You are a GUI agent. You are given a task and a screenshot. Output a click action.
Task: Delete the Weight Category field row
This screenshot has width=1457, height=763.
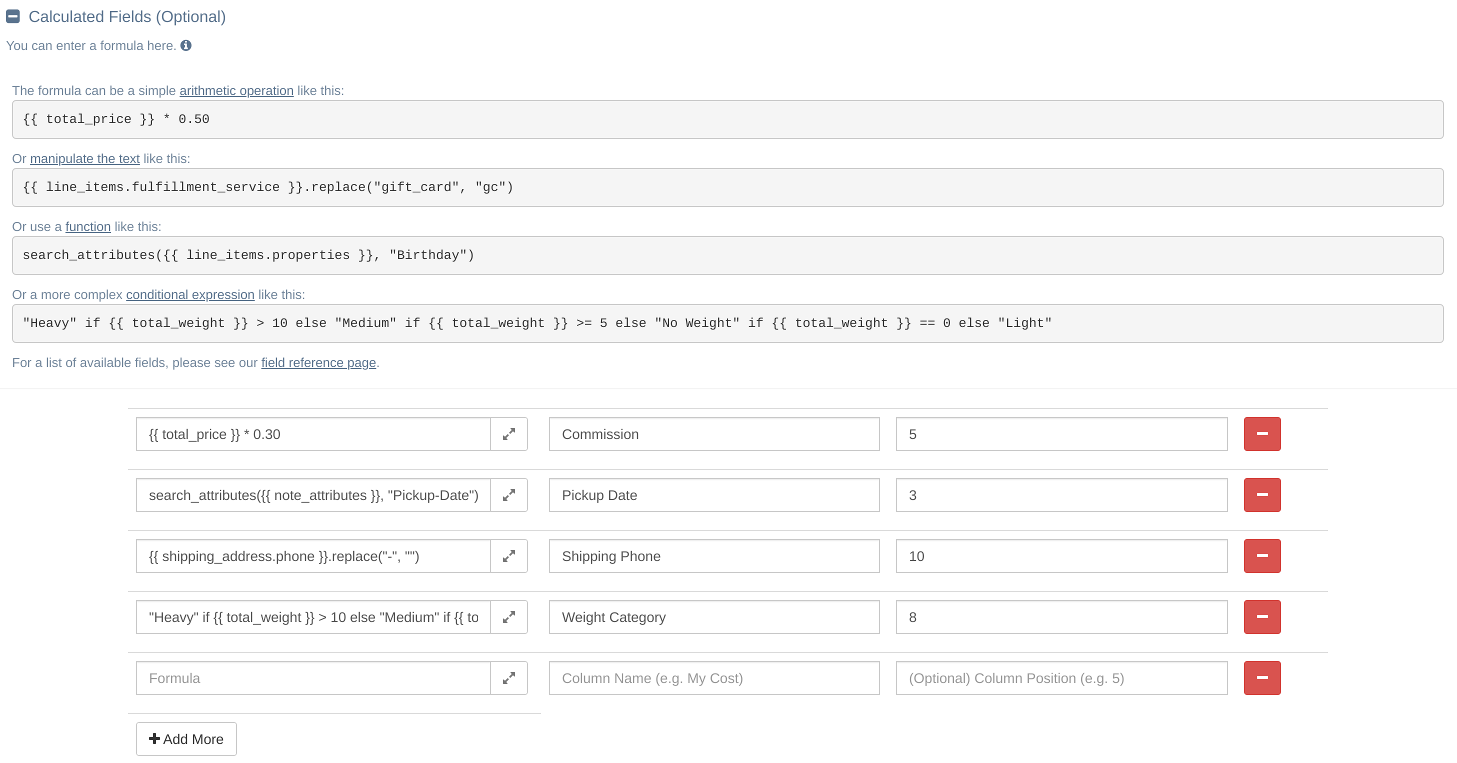pos(1261,617)
